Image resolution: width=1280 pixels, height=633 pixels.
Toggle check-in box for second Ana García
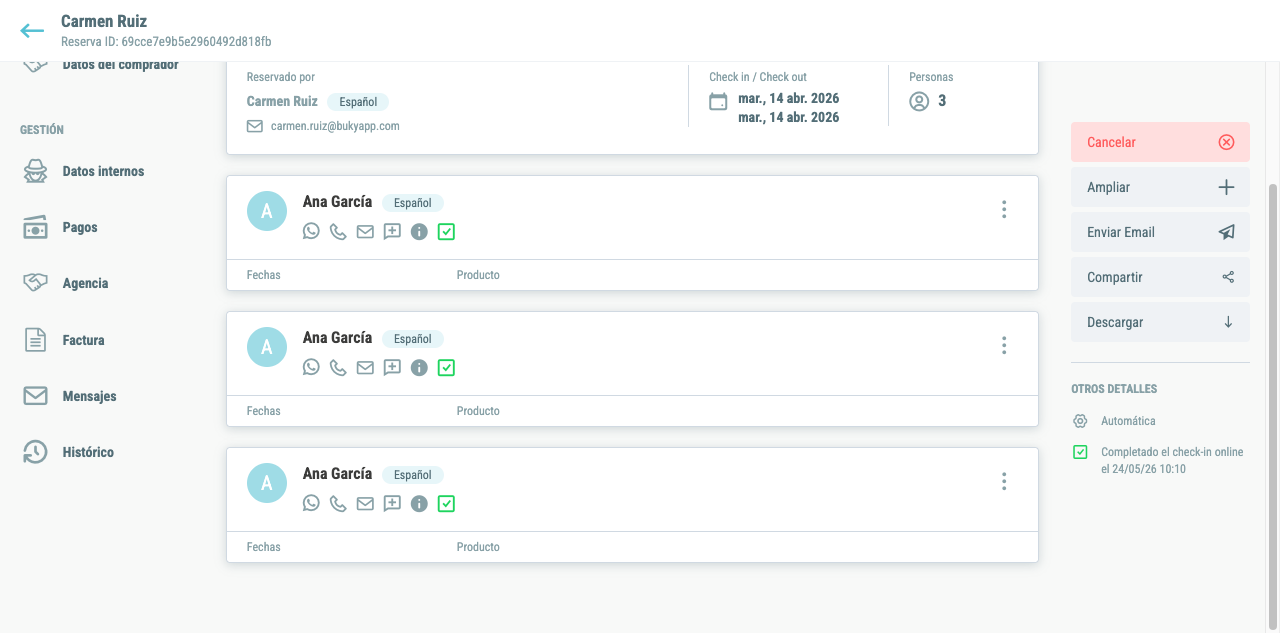pos(446,367)
